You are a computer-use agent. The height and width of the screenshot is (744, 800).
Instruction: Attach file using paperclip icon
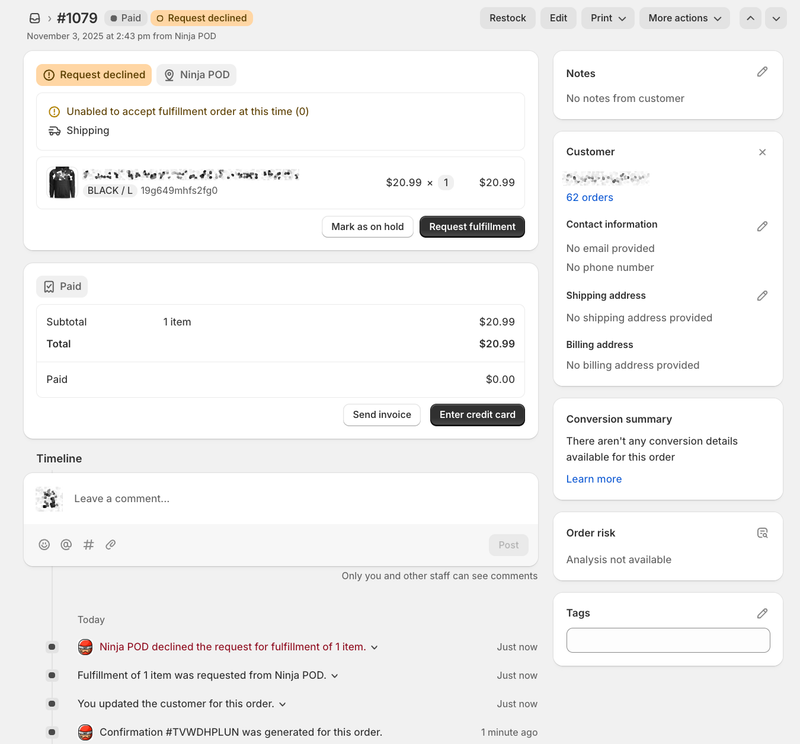click(x=111, y=545)
